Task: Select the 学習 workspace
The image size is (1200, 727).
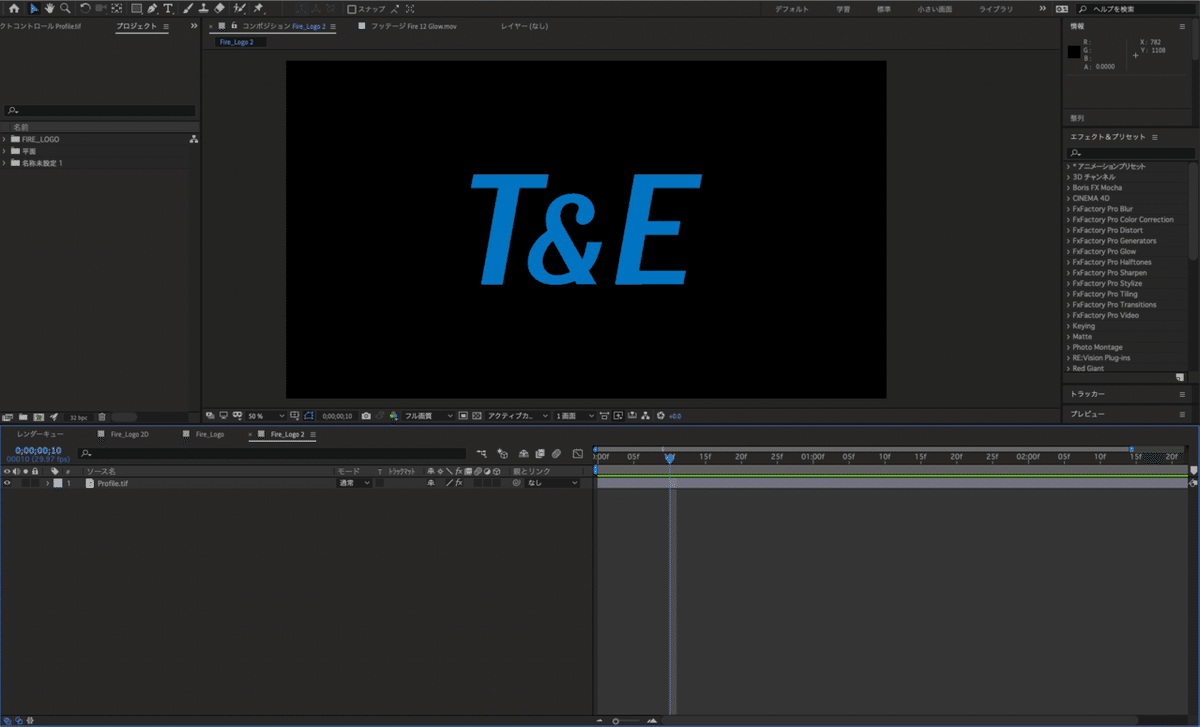Action: (x=844, y=8)
